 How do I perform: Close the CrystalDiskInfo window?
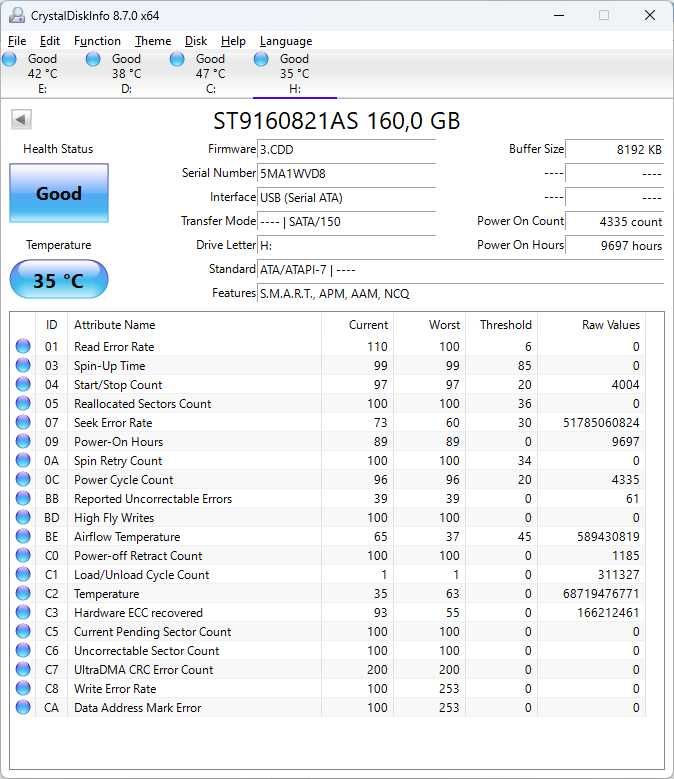(x=650, y=15)
